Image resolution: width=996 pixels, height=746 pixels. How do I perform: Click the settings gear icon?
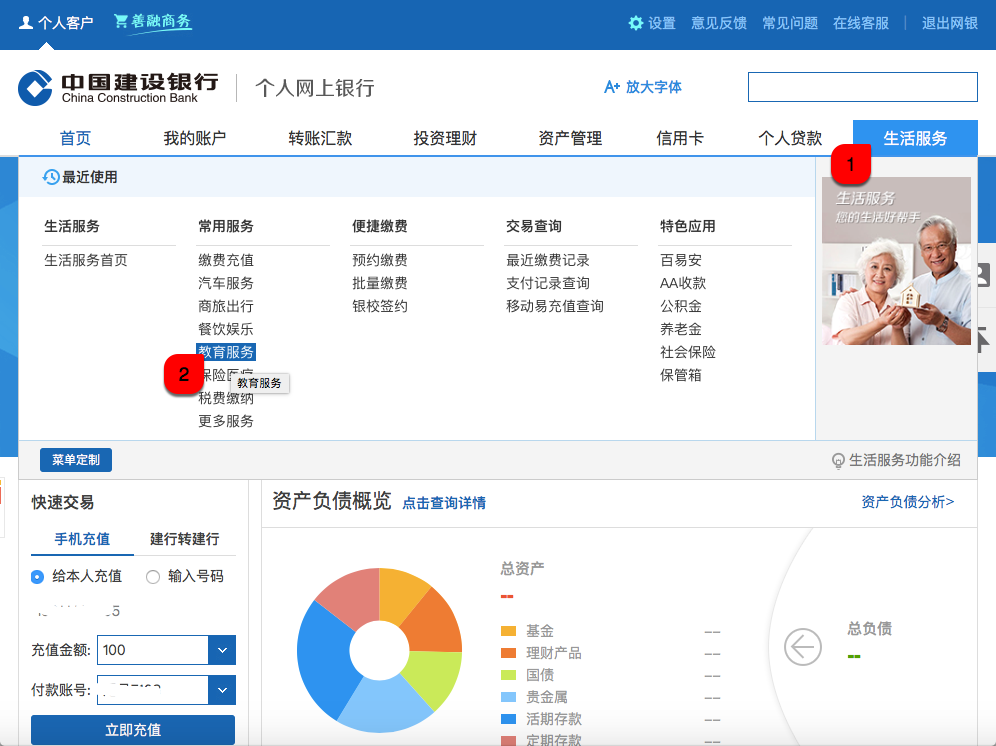tap(636, 23)
